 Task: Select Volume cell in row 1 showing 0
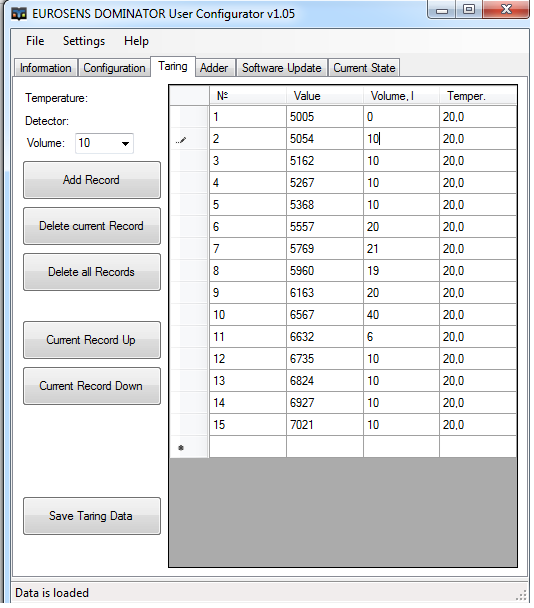[401, 117]
